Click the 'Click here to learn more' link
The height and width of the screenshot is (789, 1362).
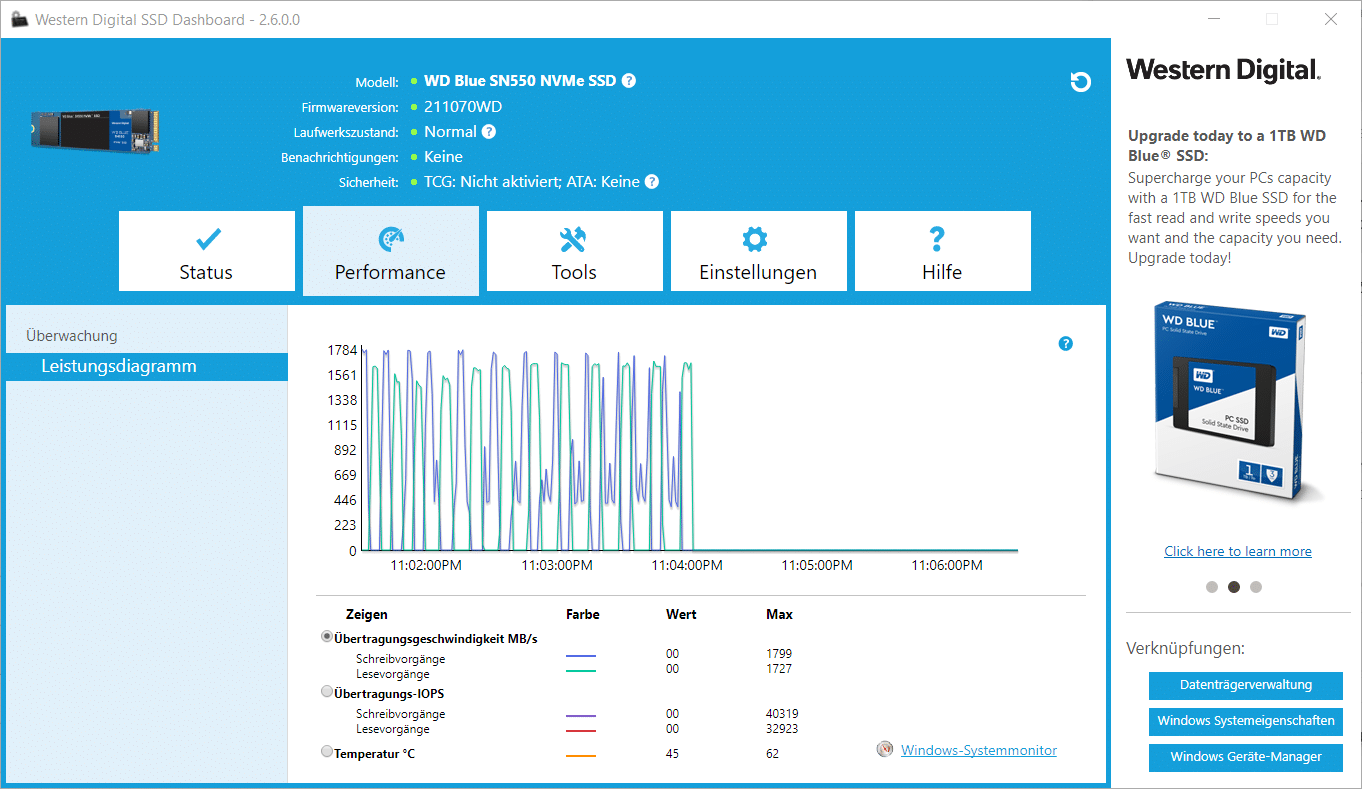pos(1237,551)
